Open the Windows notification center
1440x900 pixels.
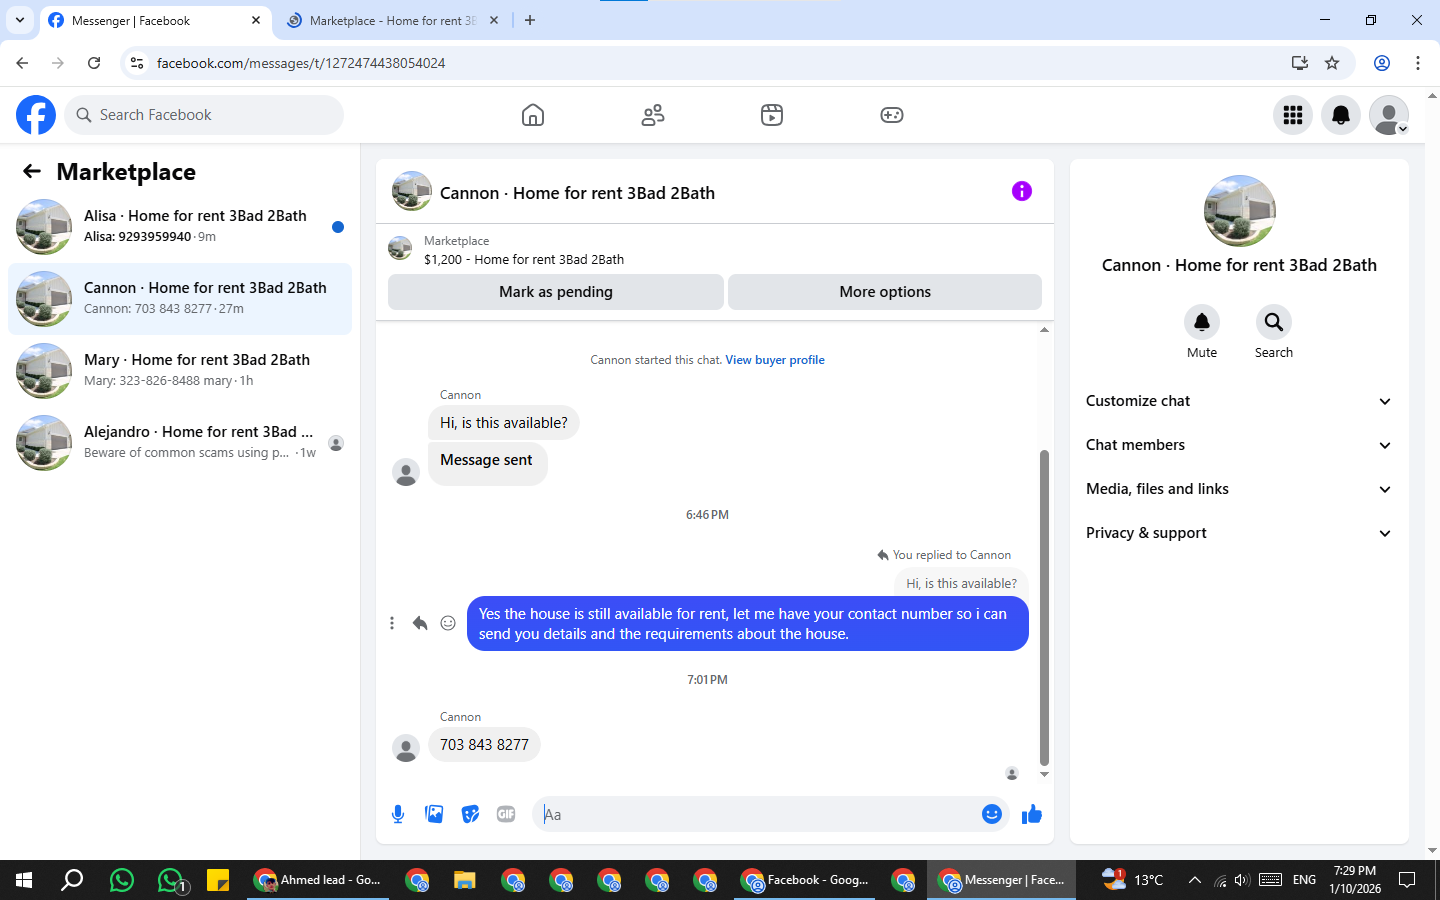point(1407,880)
